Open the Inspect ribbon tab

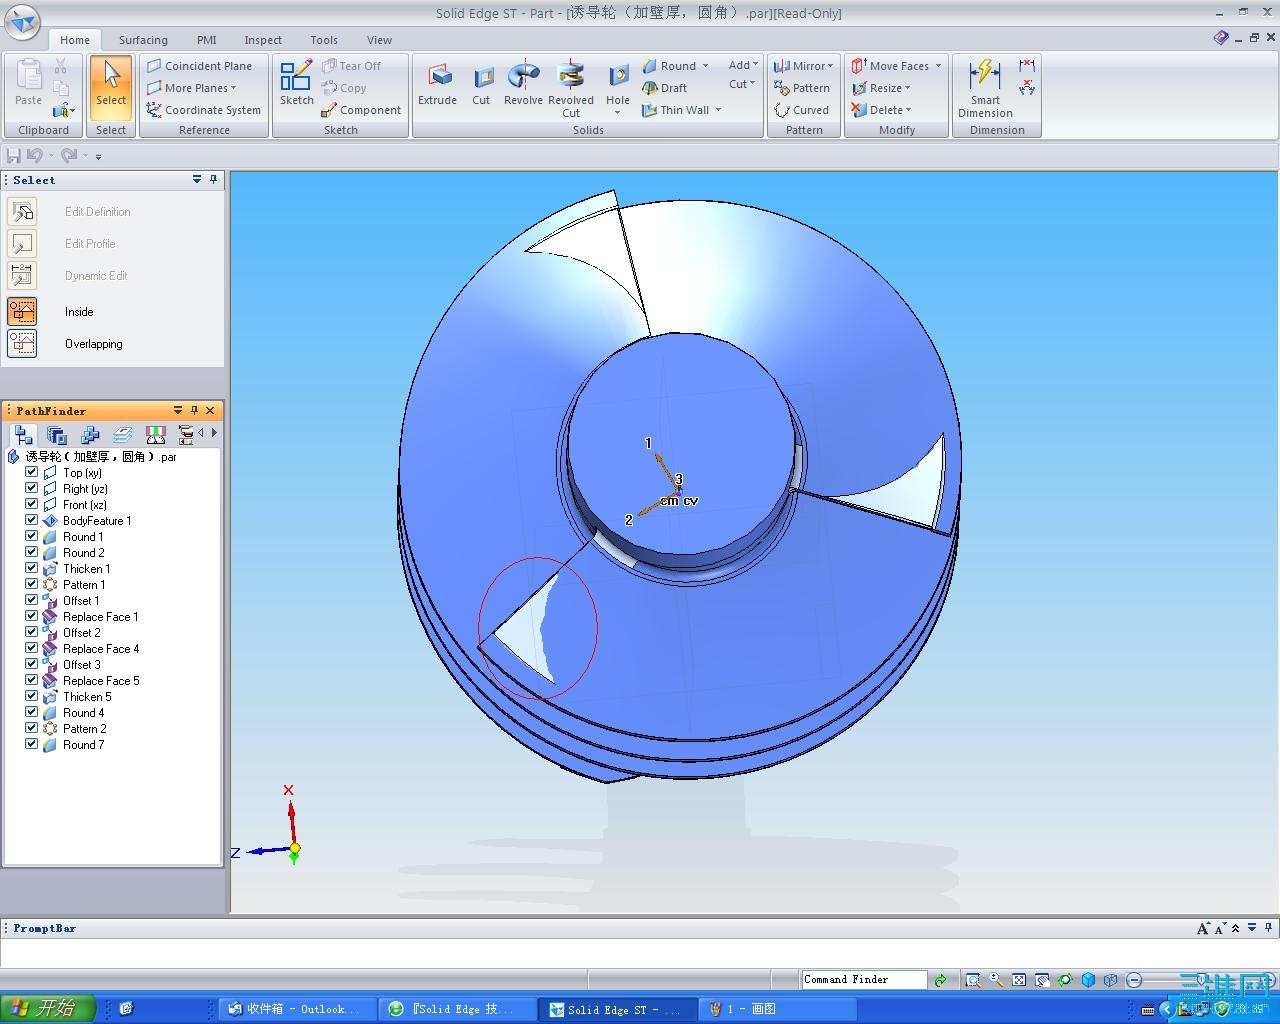coord(263,40)
